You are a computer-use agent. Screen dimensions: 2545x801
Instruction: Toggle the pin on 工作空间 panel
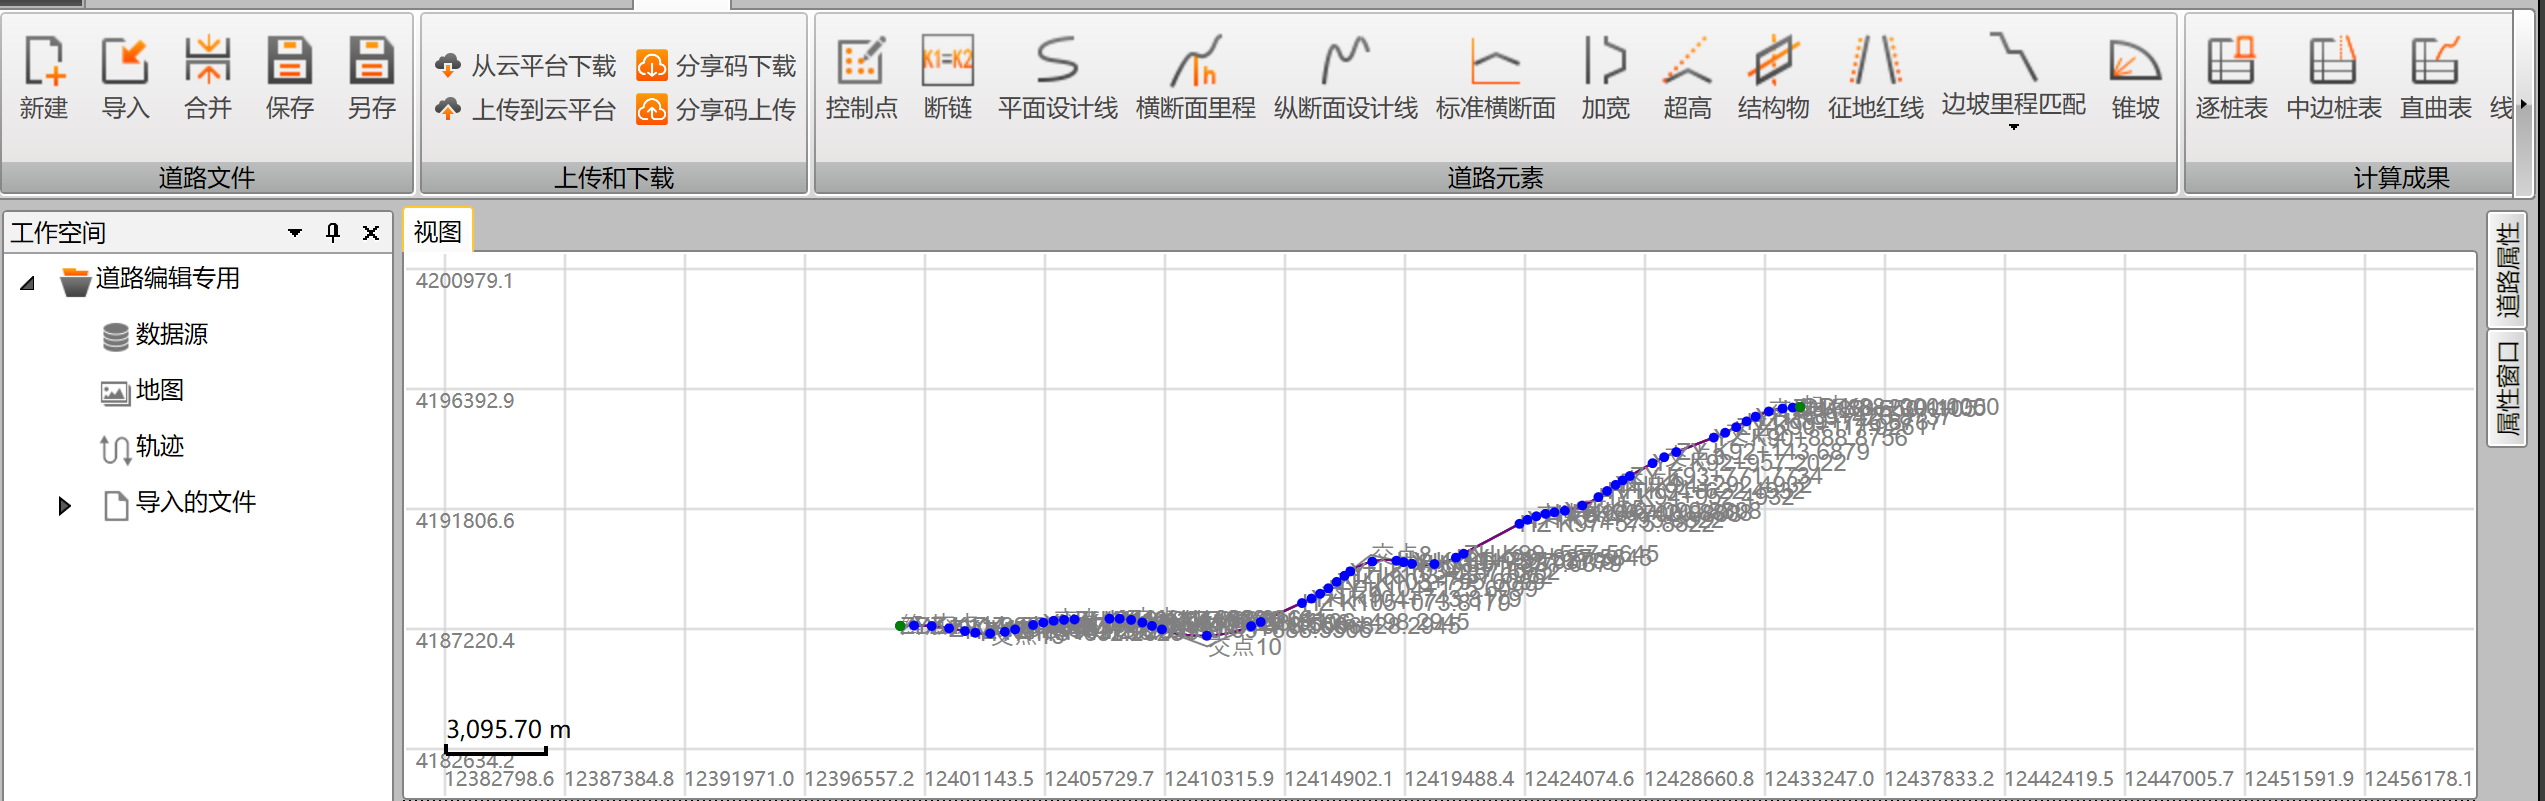pyautogui.click(x=333, y=233)
